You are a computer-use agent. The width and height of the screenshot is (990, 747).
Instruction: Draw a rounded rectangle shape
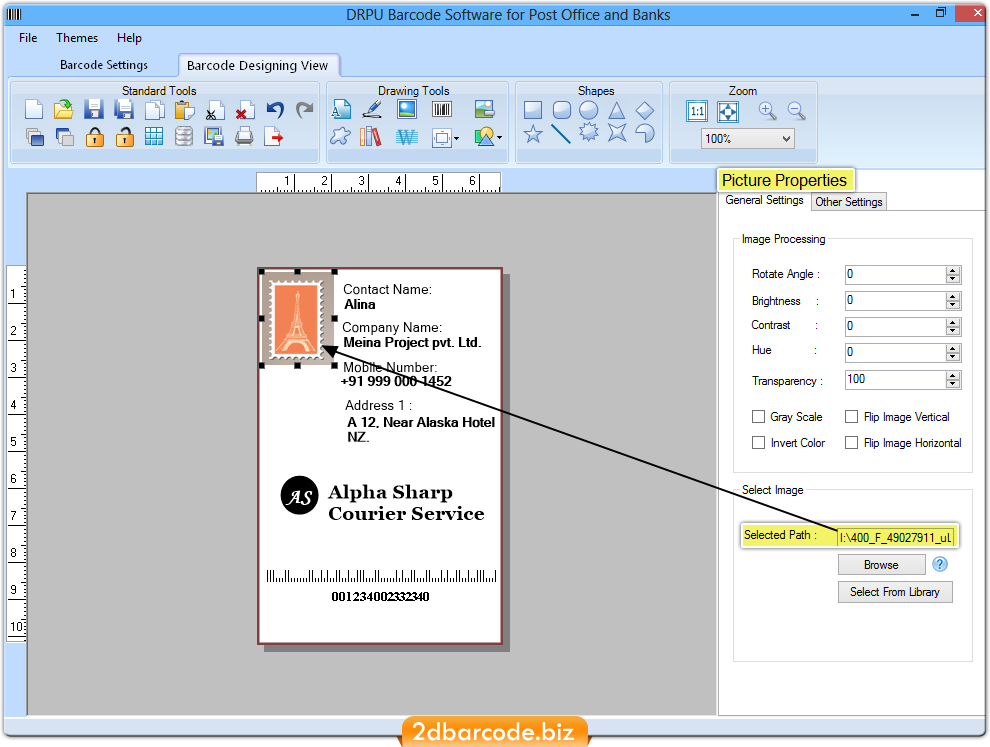click(561, 111)
